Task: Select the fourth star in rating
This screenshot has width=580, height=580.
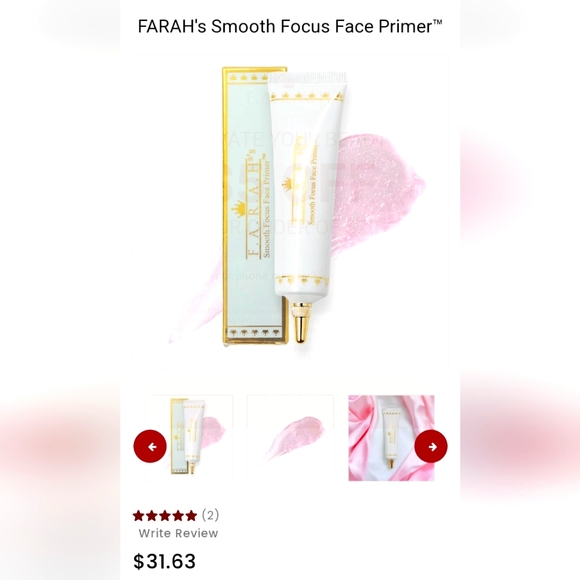Action: (178, 515)
